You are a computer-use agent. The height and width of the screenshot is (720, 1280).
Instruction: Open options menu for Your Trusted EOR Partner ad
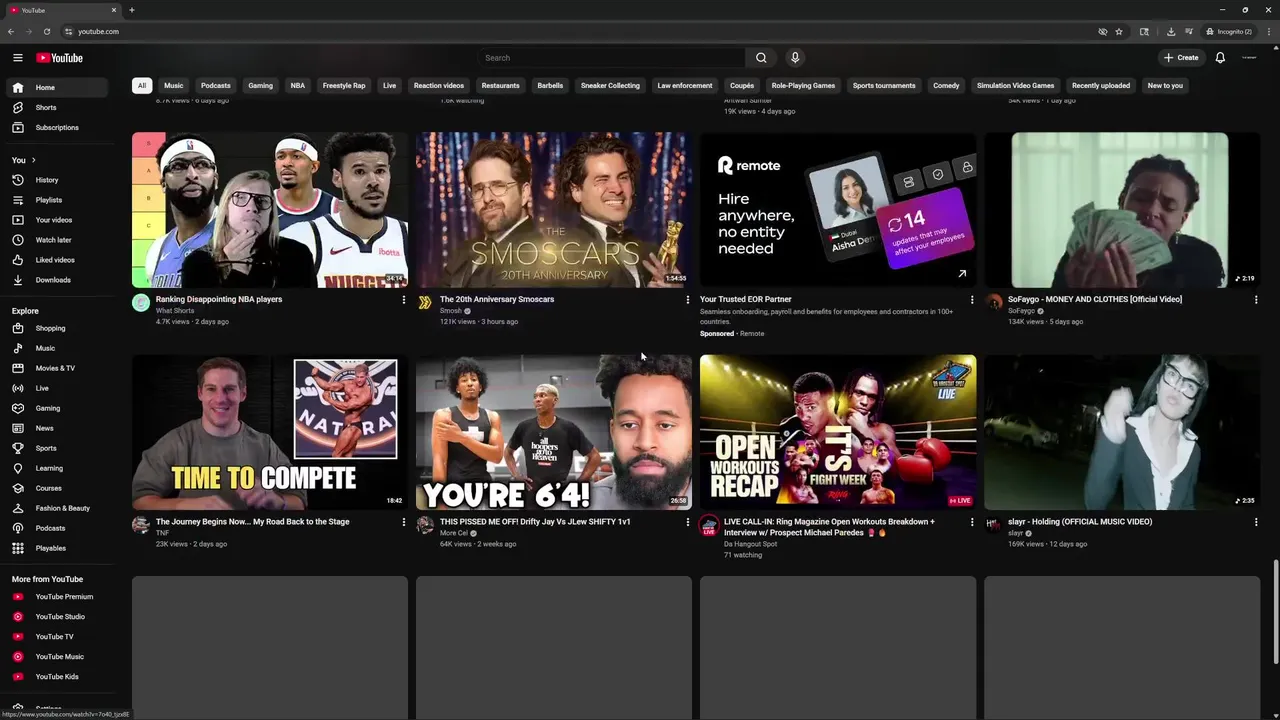pos(972,300)
